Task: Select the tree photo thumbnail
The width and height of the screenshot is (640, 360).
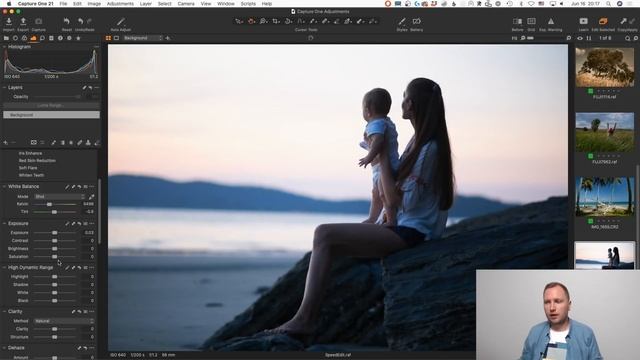Action: (604, 67)
